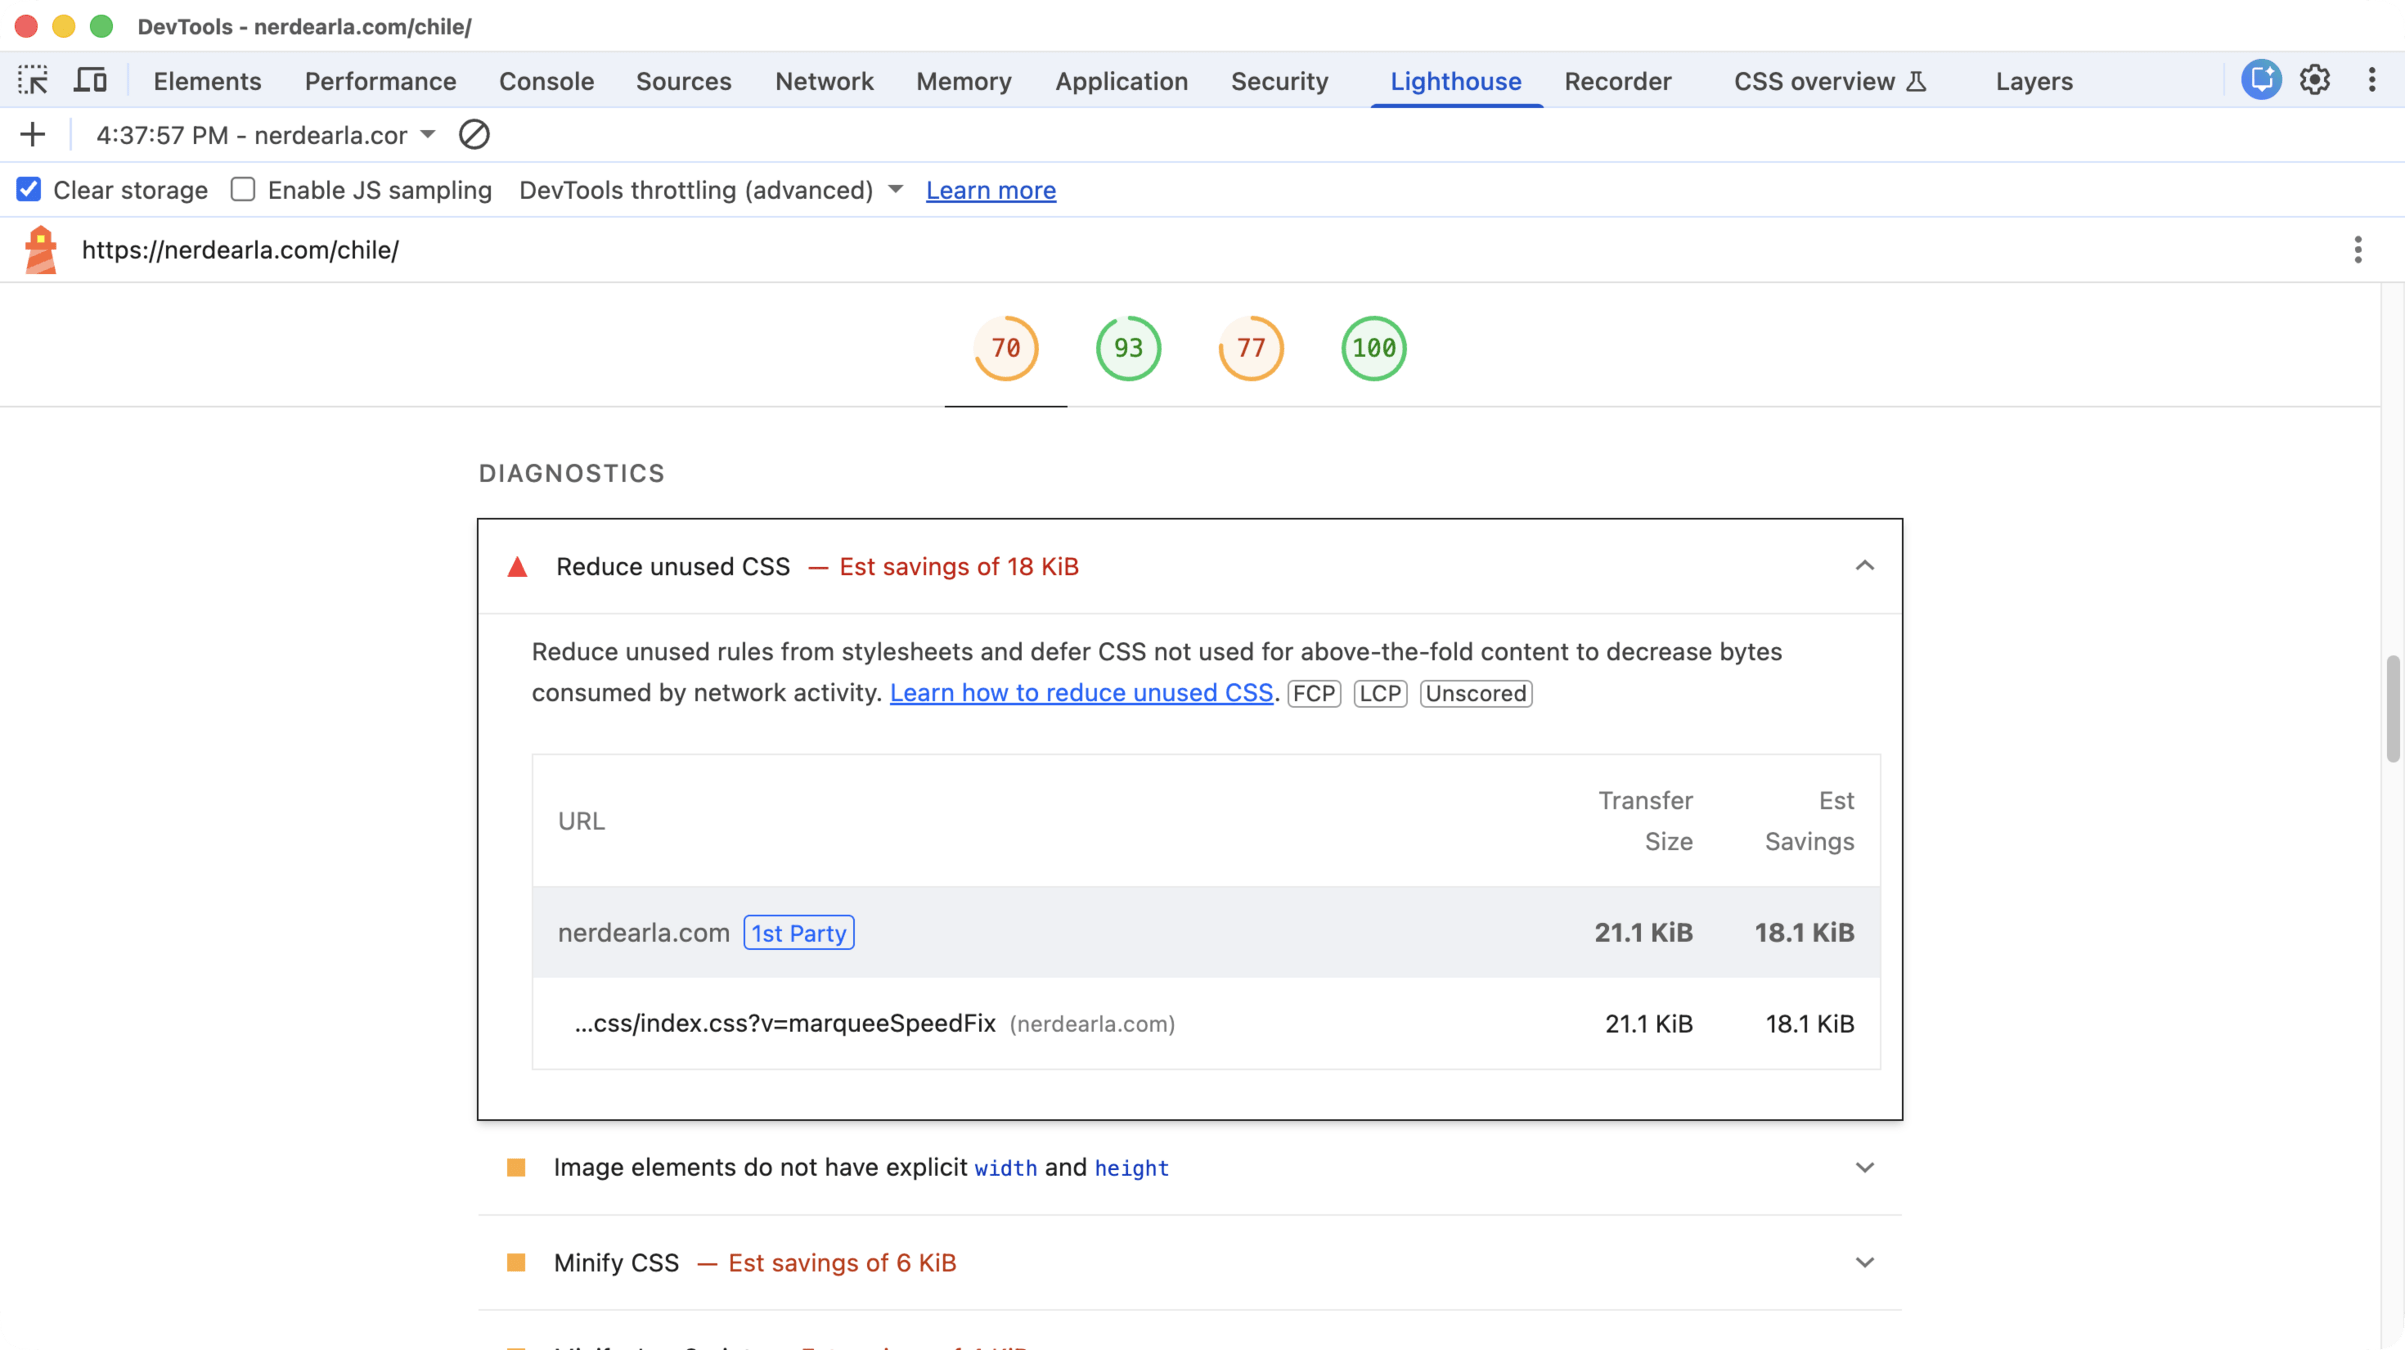Click the Learn more throttling link

pos(990,190)
